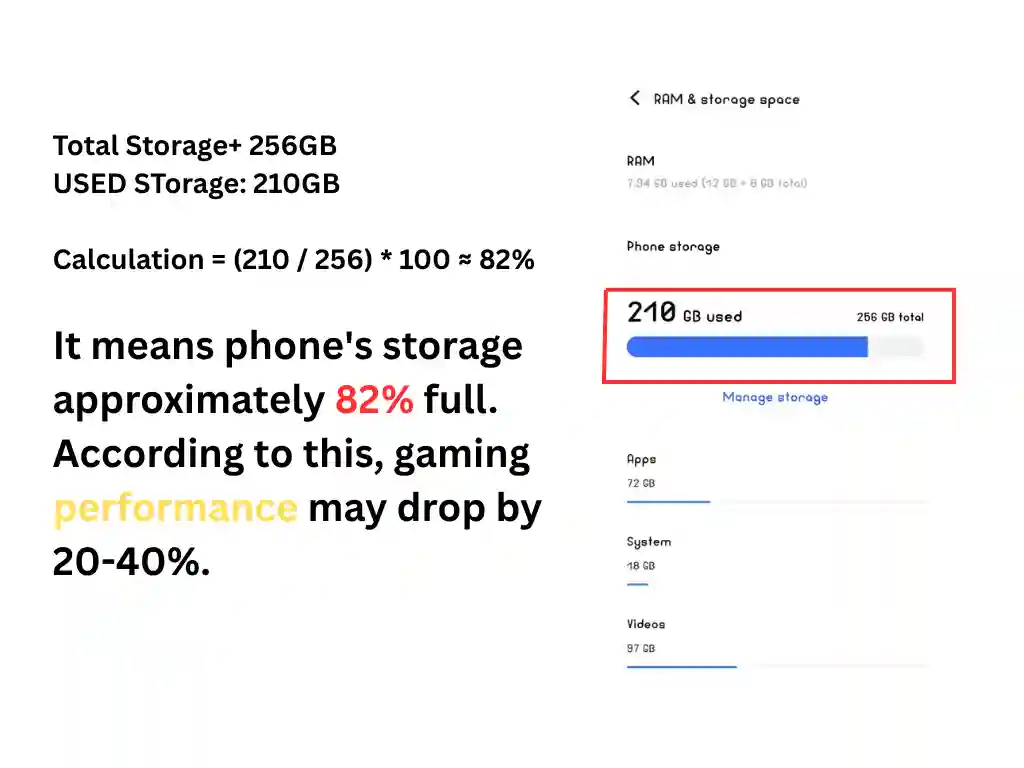Select the Apps storage category
1024x768 pixels.
[641, 460]
